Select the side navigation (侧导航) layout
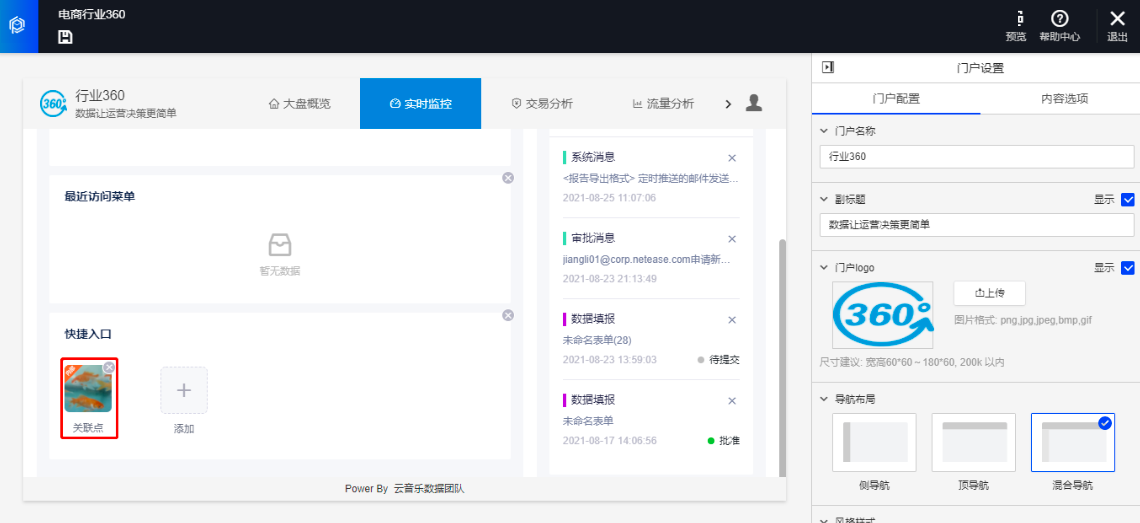The image size is (1140, 523). point(874,442)
